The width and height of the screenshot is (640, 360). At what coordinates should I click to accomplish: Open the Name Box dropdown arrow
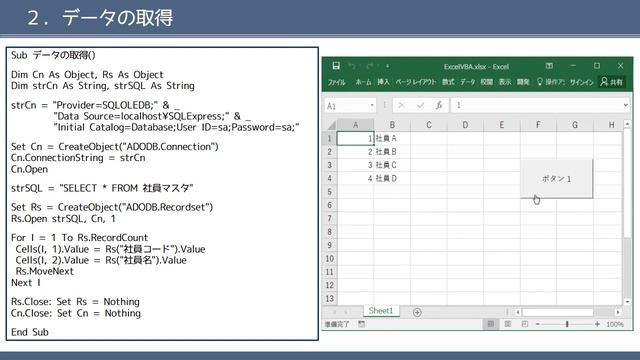(372, 105)
